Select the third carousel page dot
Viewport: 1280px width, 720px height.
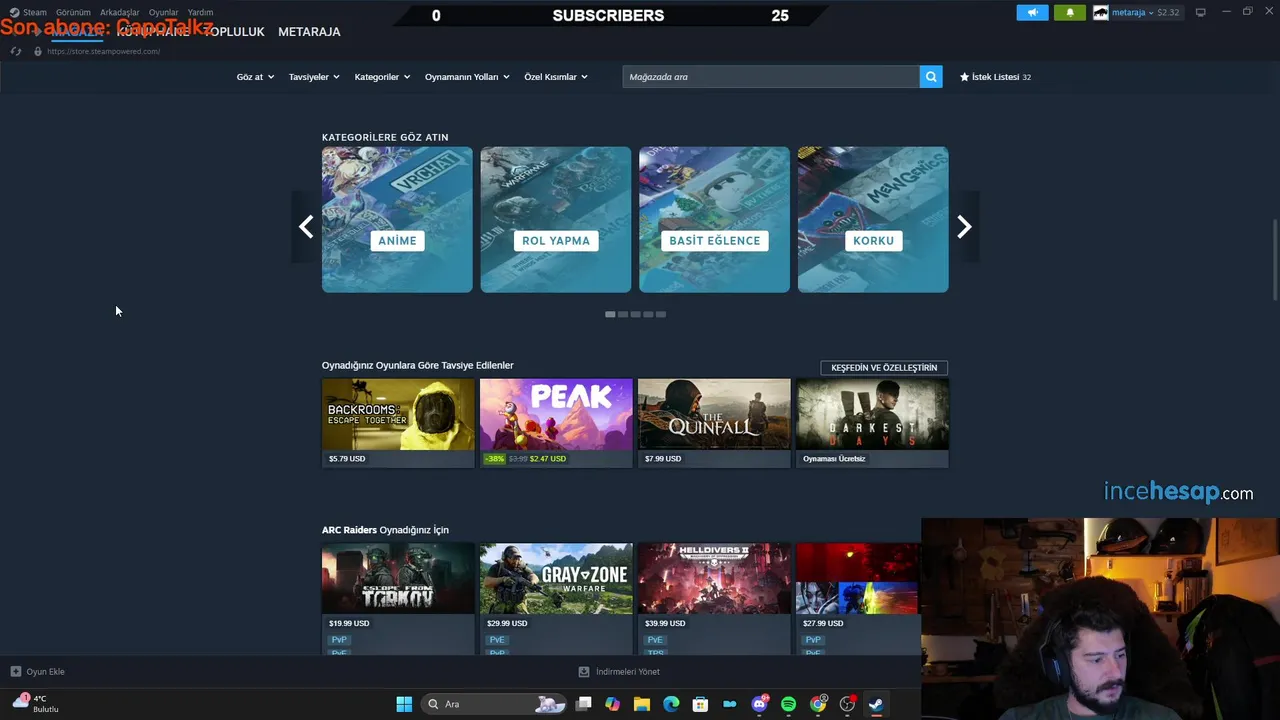[635, 314]
